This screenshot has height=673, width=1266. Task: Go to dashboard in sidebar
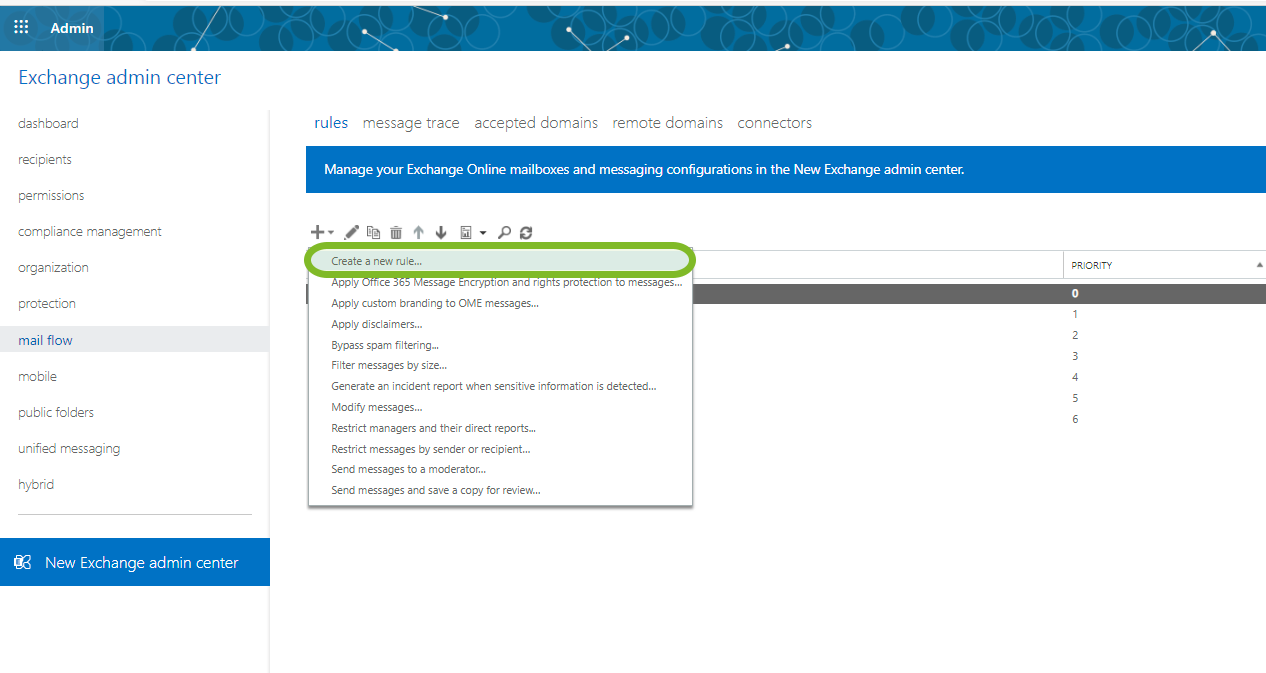[48, 123]
